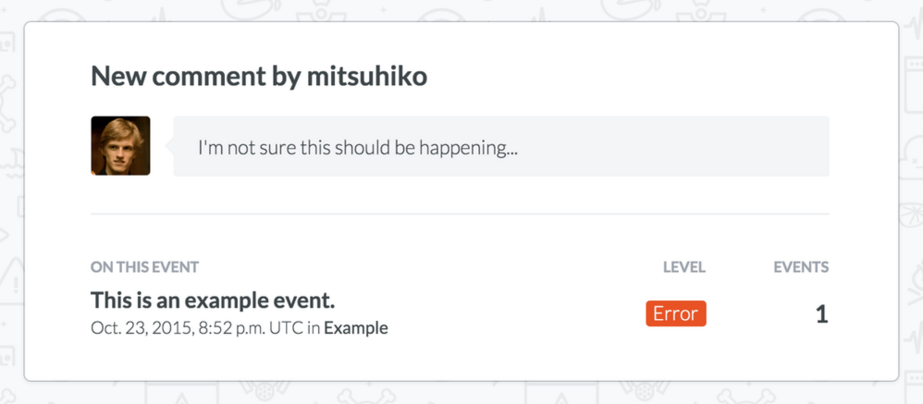Click the orange Error level badge
923x404 pixels.
click(676, 313)
